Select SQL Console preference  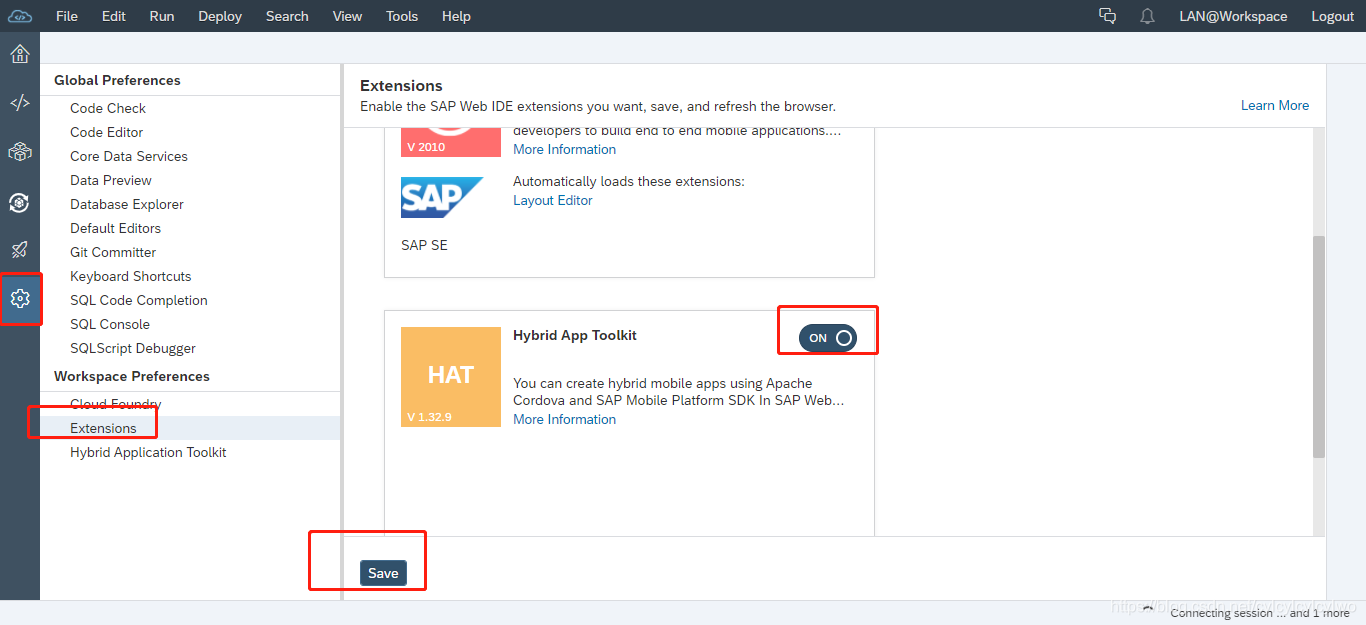pyautogui.click(x=110, y=324)
